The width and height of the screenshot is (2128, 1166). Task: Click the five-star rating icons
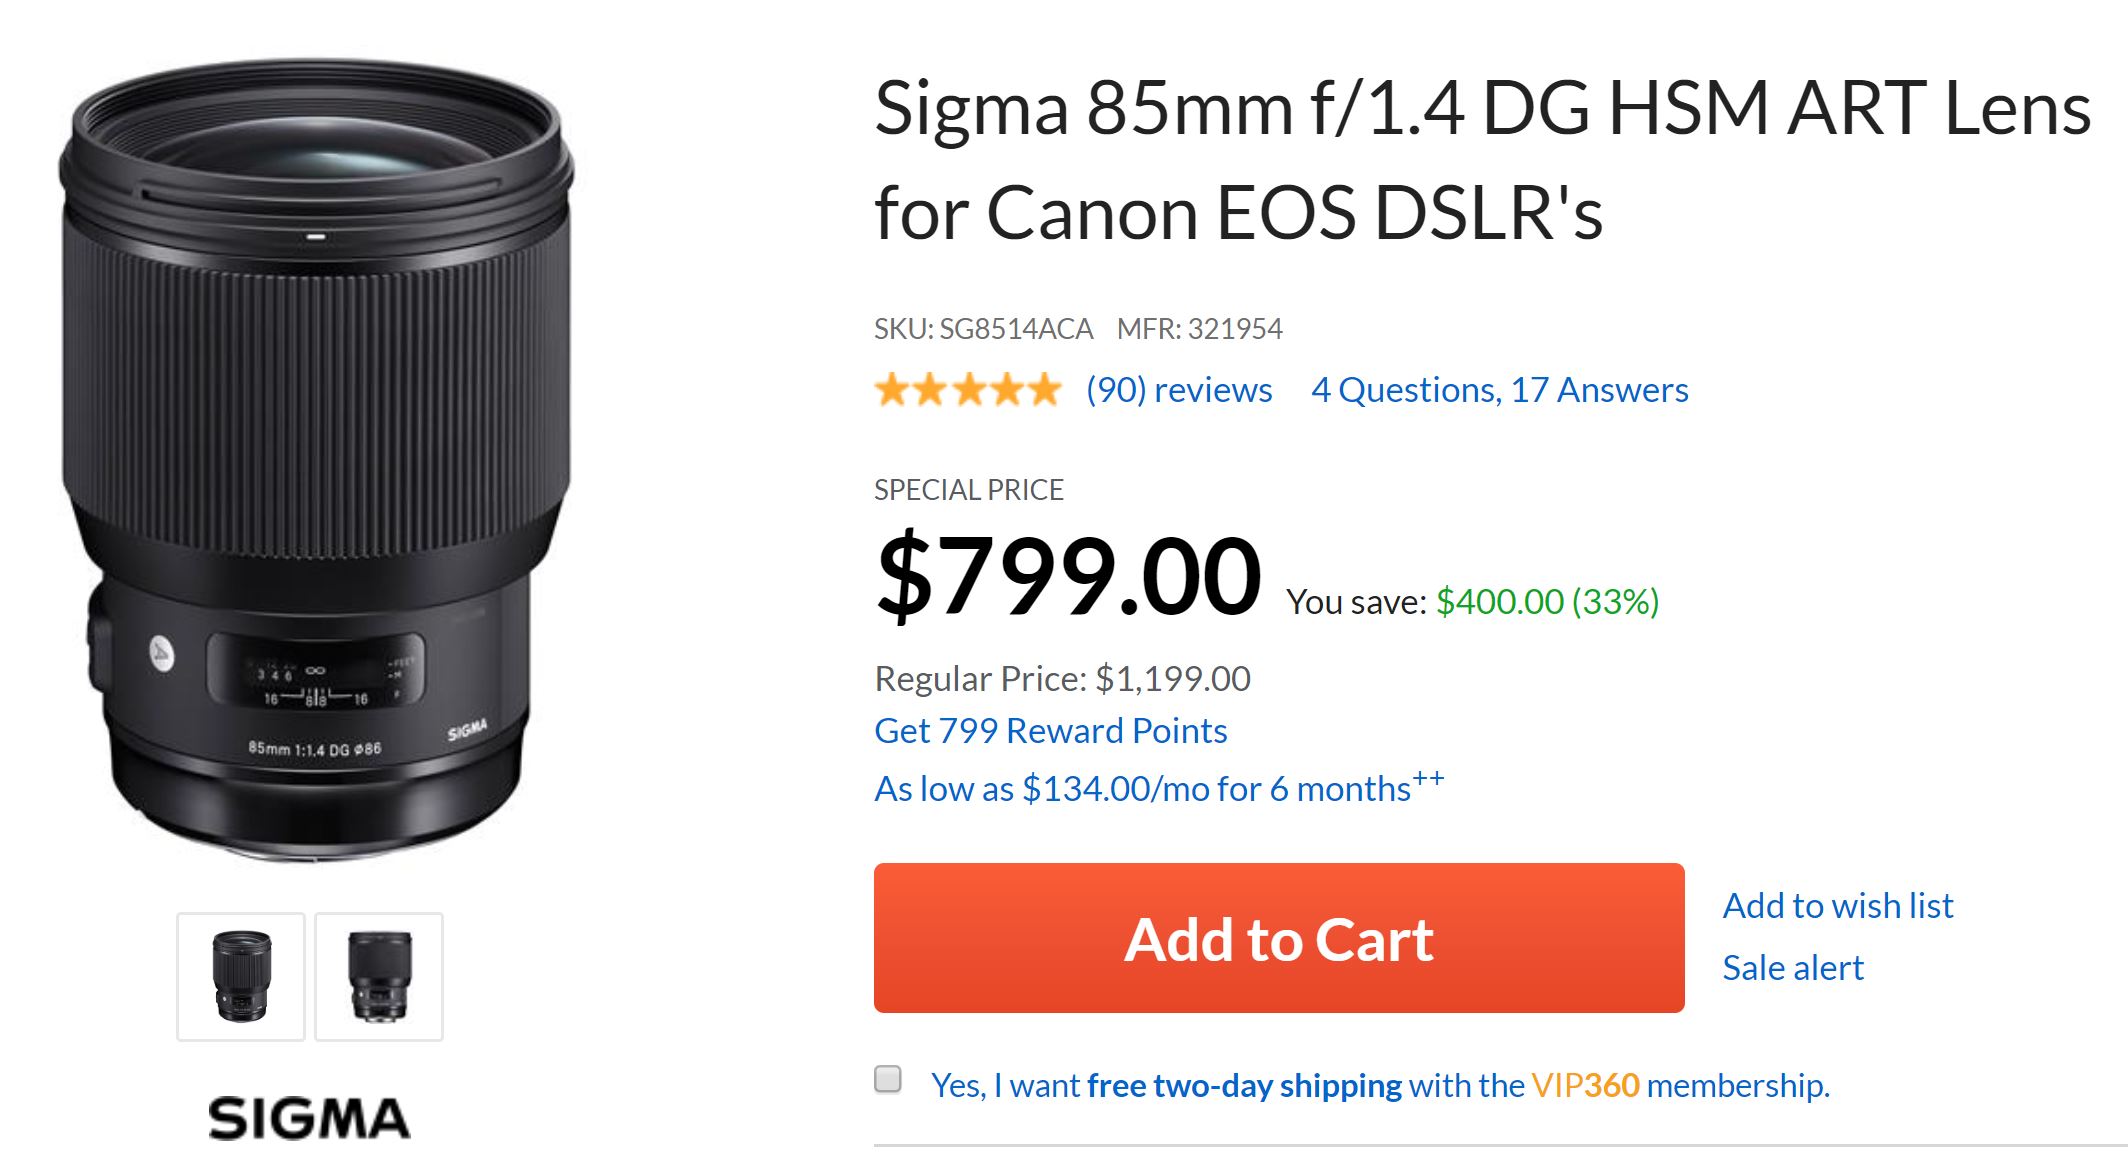pos(967,390)
